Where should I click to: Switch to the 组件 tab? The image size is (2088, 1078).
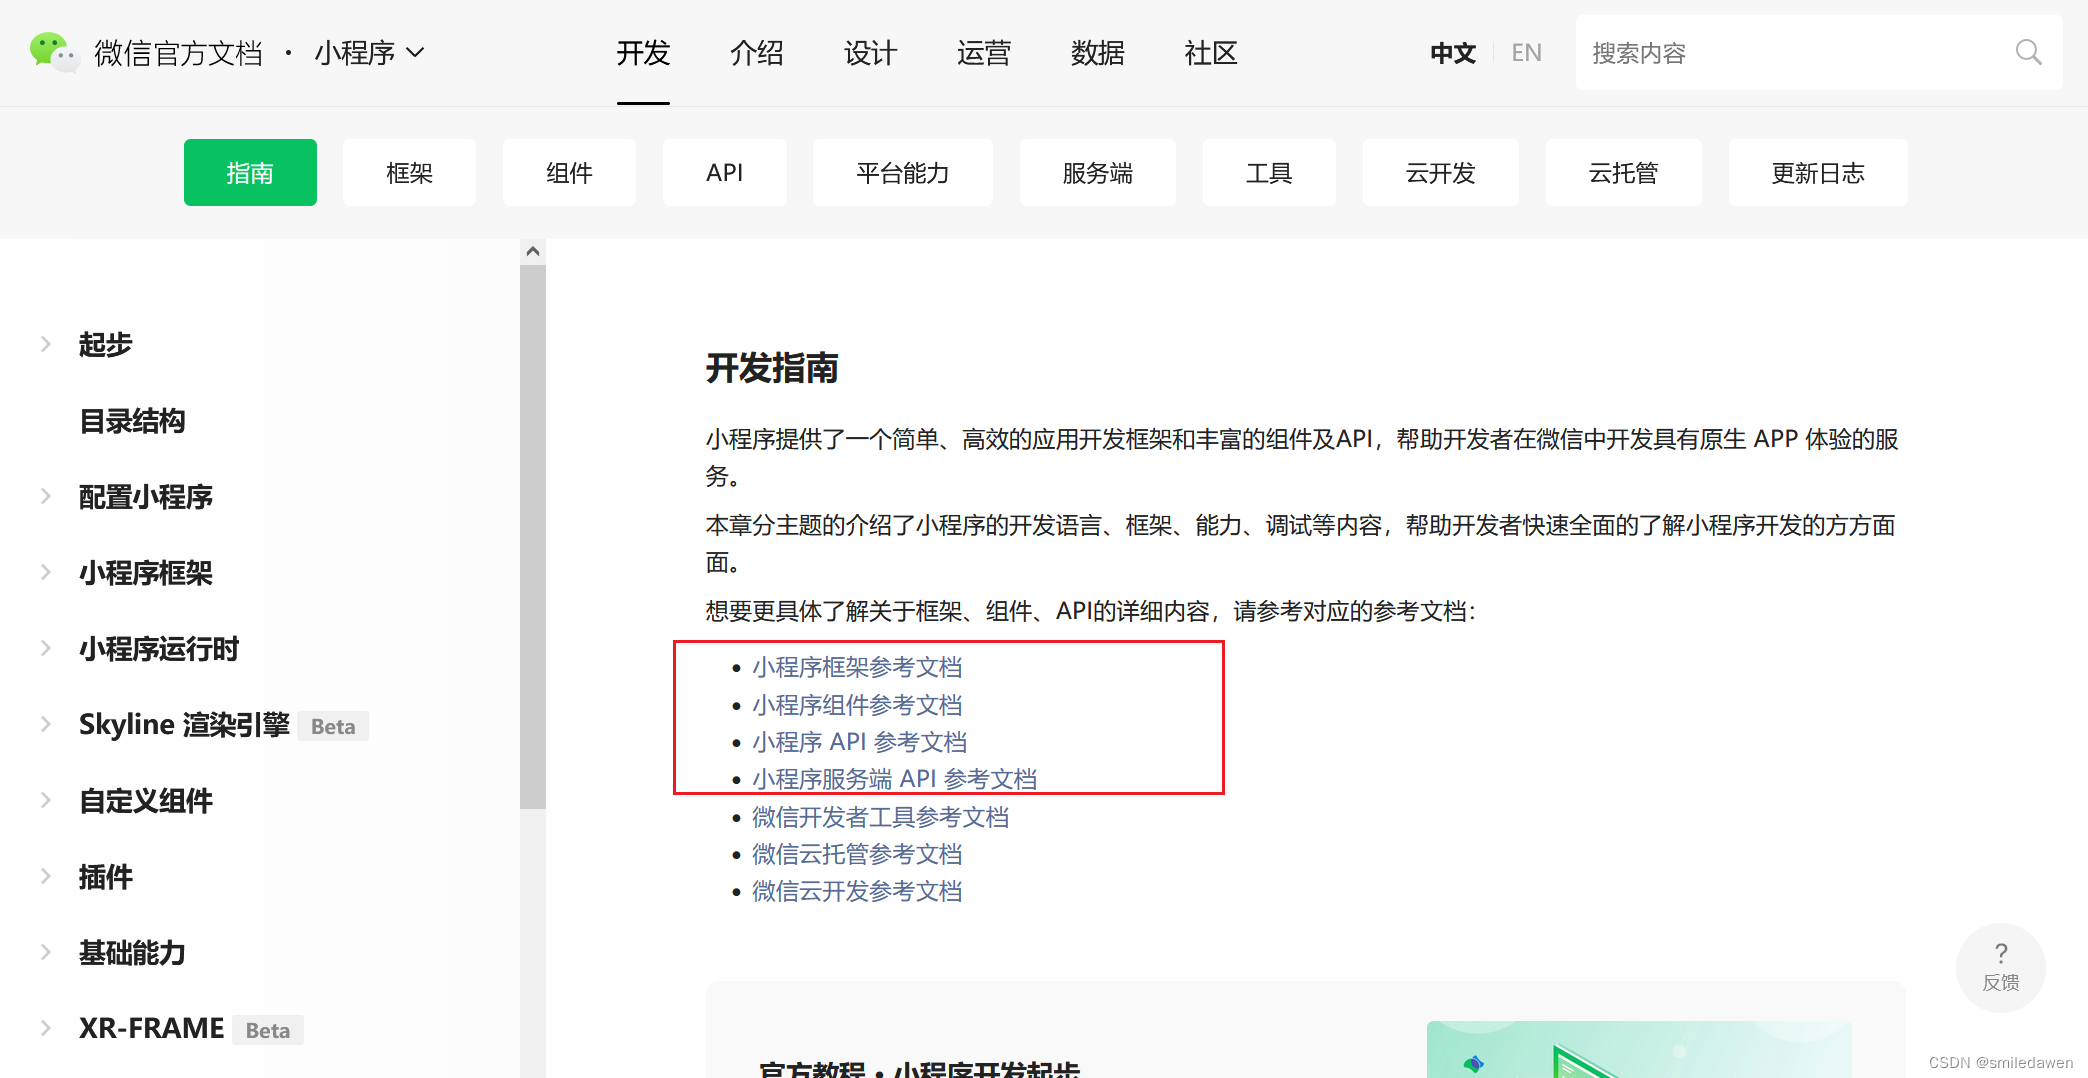[569, 173]
